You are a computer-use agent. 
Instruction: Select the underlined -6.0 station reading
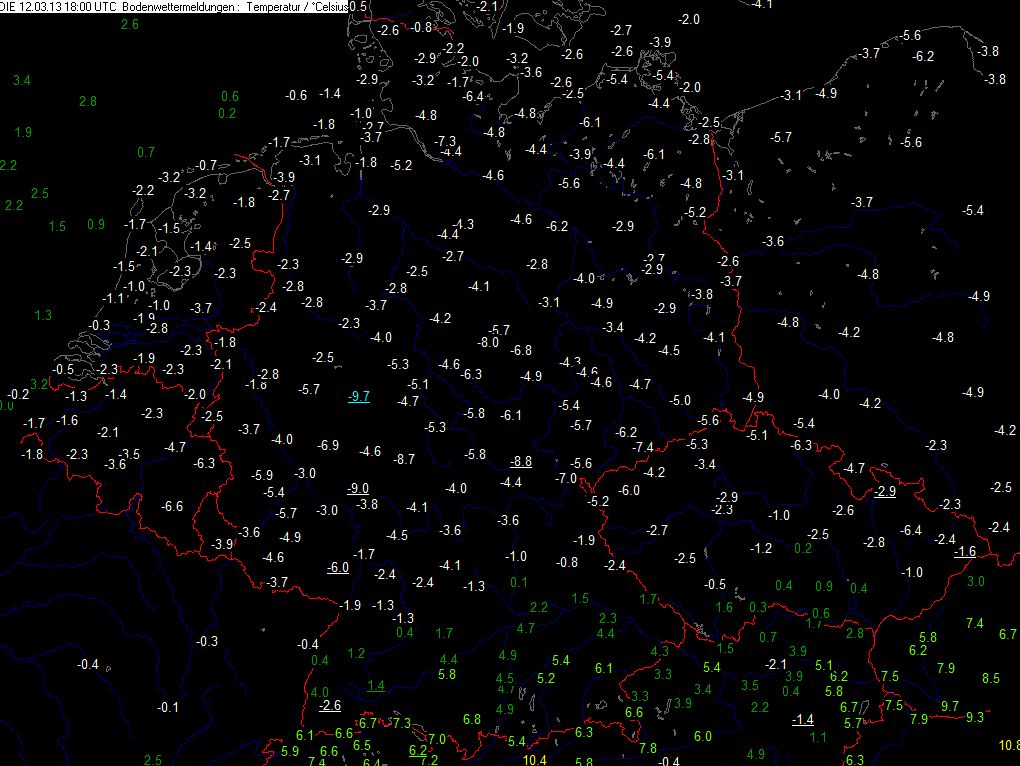[338, 567]
